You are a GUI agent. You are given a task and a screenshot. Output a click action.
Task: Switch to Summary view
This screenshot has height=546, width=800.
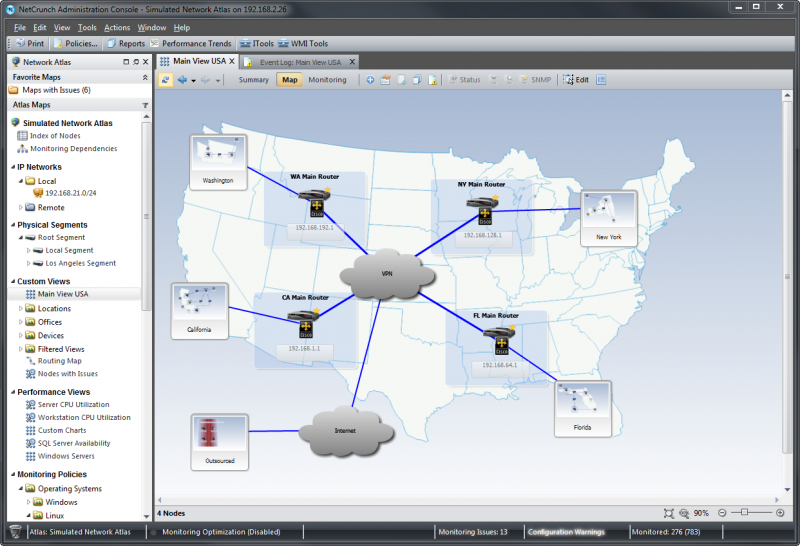coord(254,80)
